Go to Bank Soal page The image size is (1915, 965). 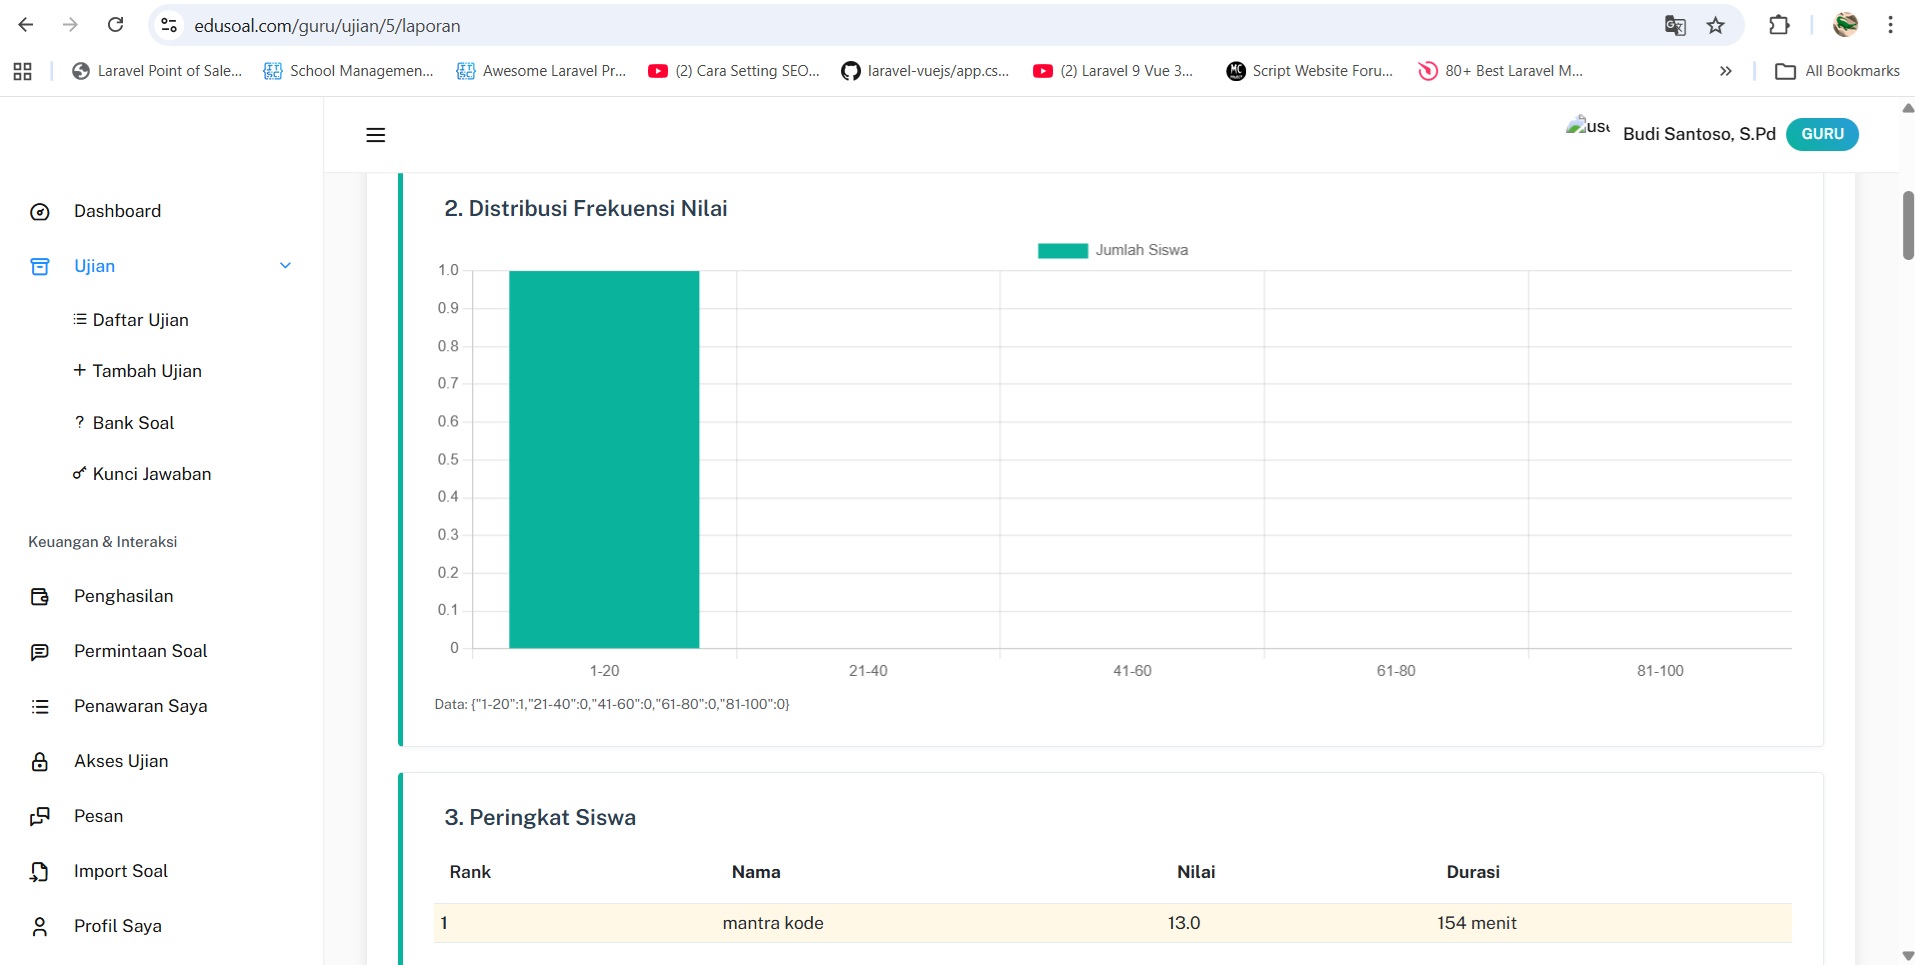pos(133,423)
